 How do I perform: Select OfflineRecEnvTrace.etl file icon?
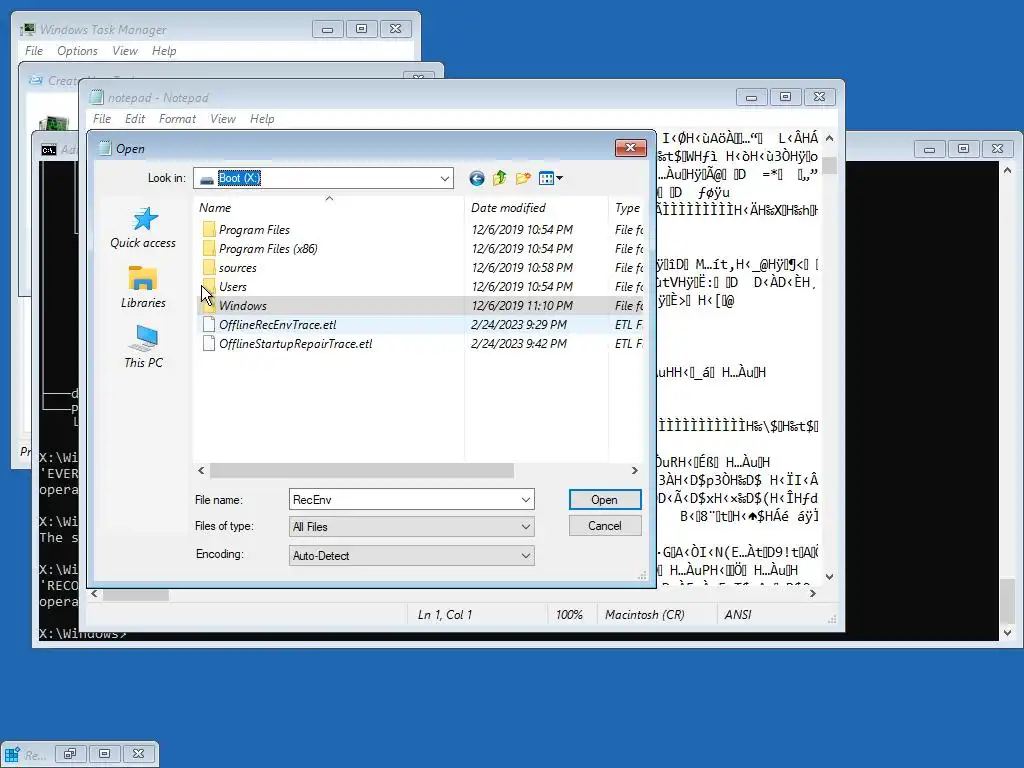(x=208, y=325)
